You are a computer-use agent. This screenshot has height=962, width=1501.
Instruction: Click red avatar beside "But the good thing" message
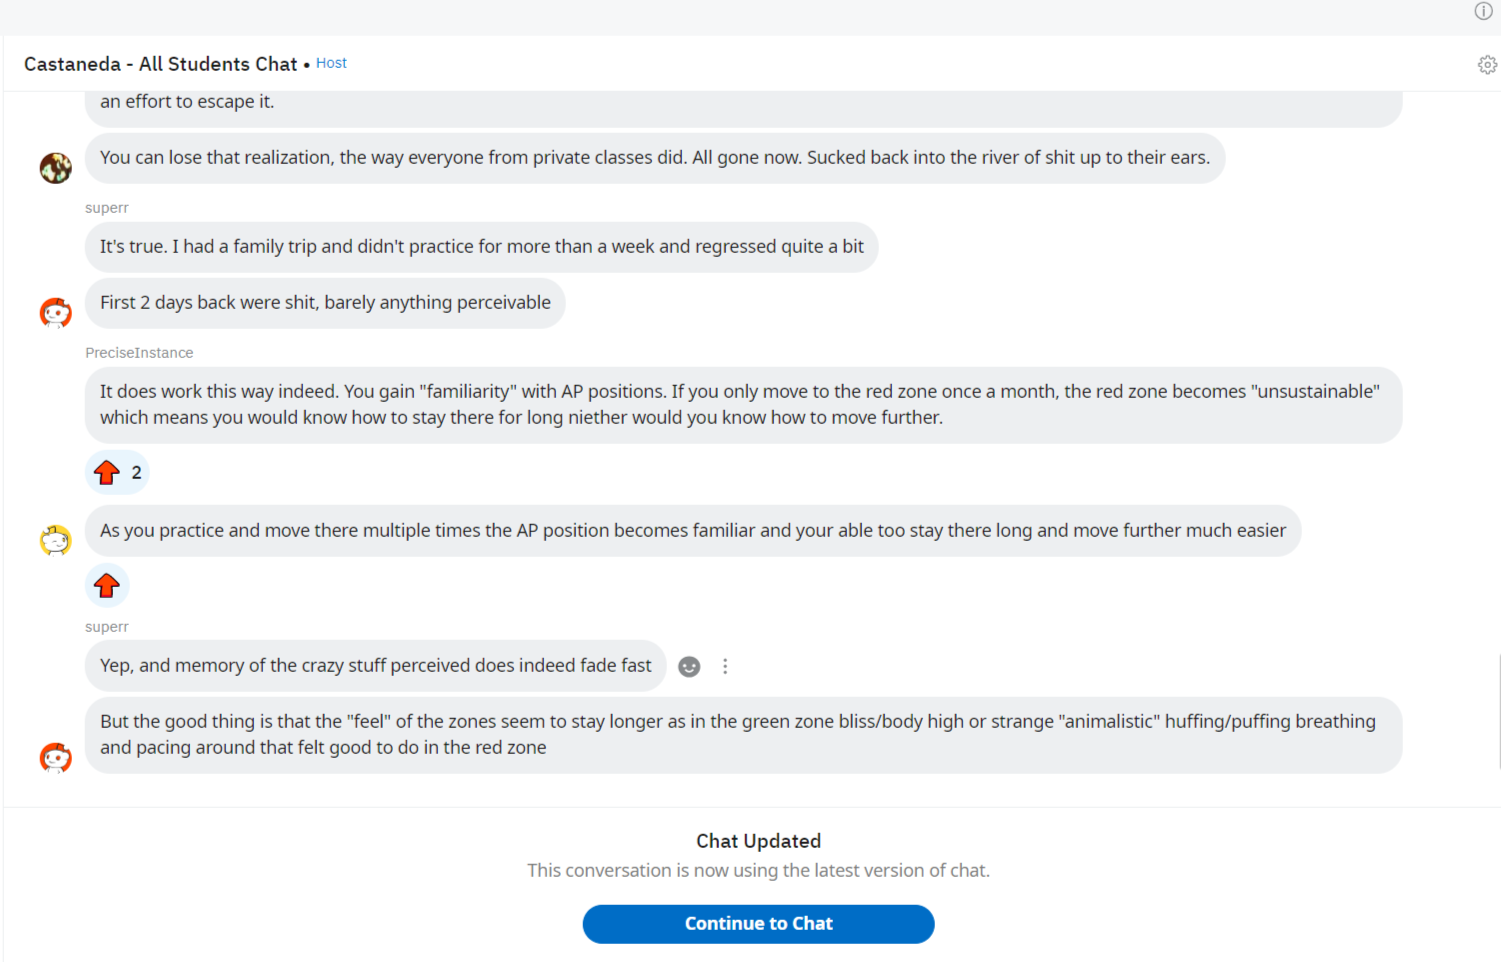click(x=56, y=758)
